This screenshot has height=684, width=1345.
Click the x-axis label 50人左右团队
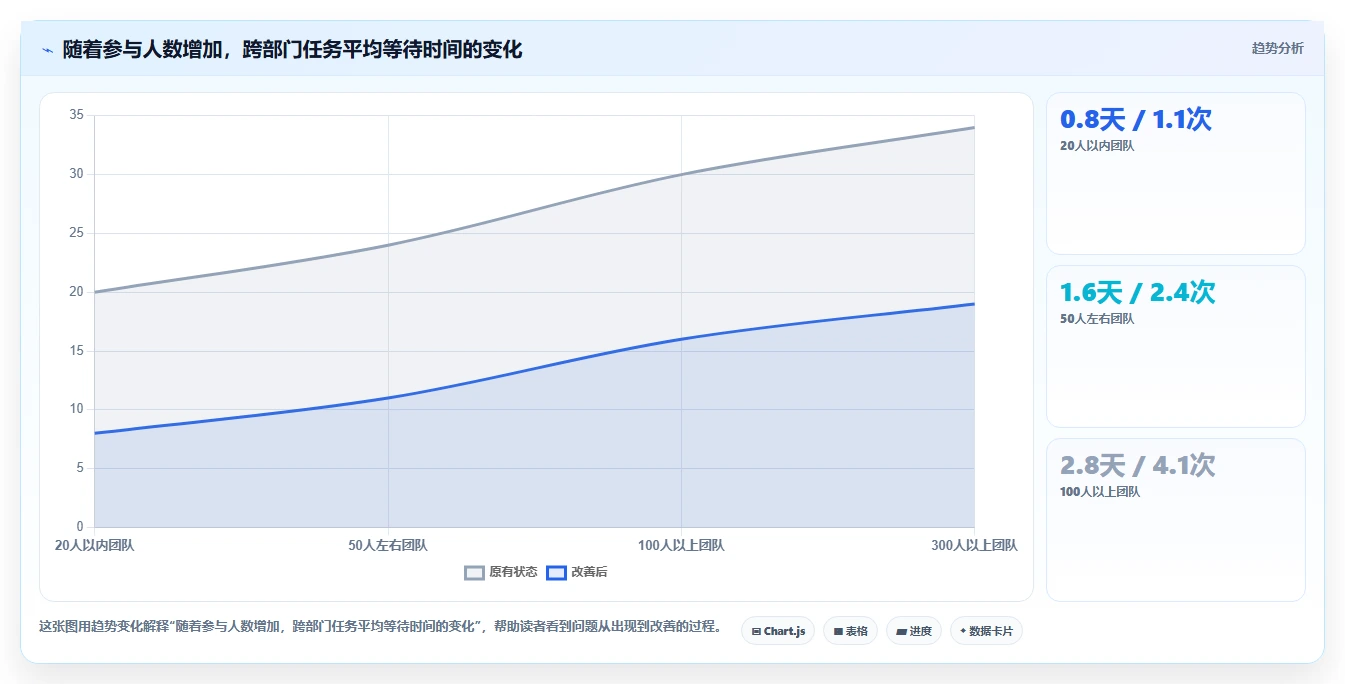coord(388,546)
